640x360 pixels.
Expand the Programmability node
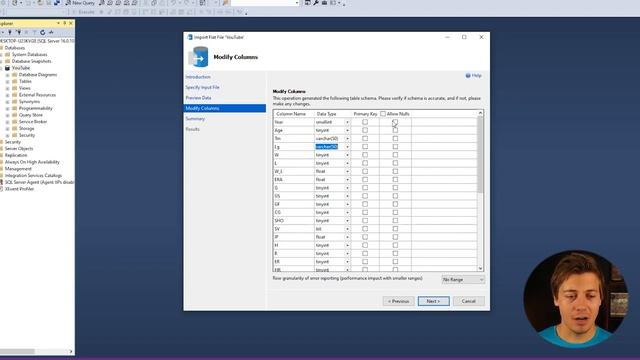pos(7,108)
